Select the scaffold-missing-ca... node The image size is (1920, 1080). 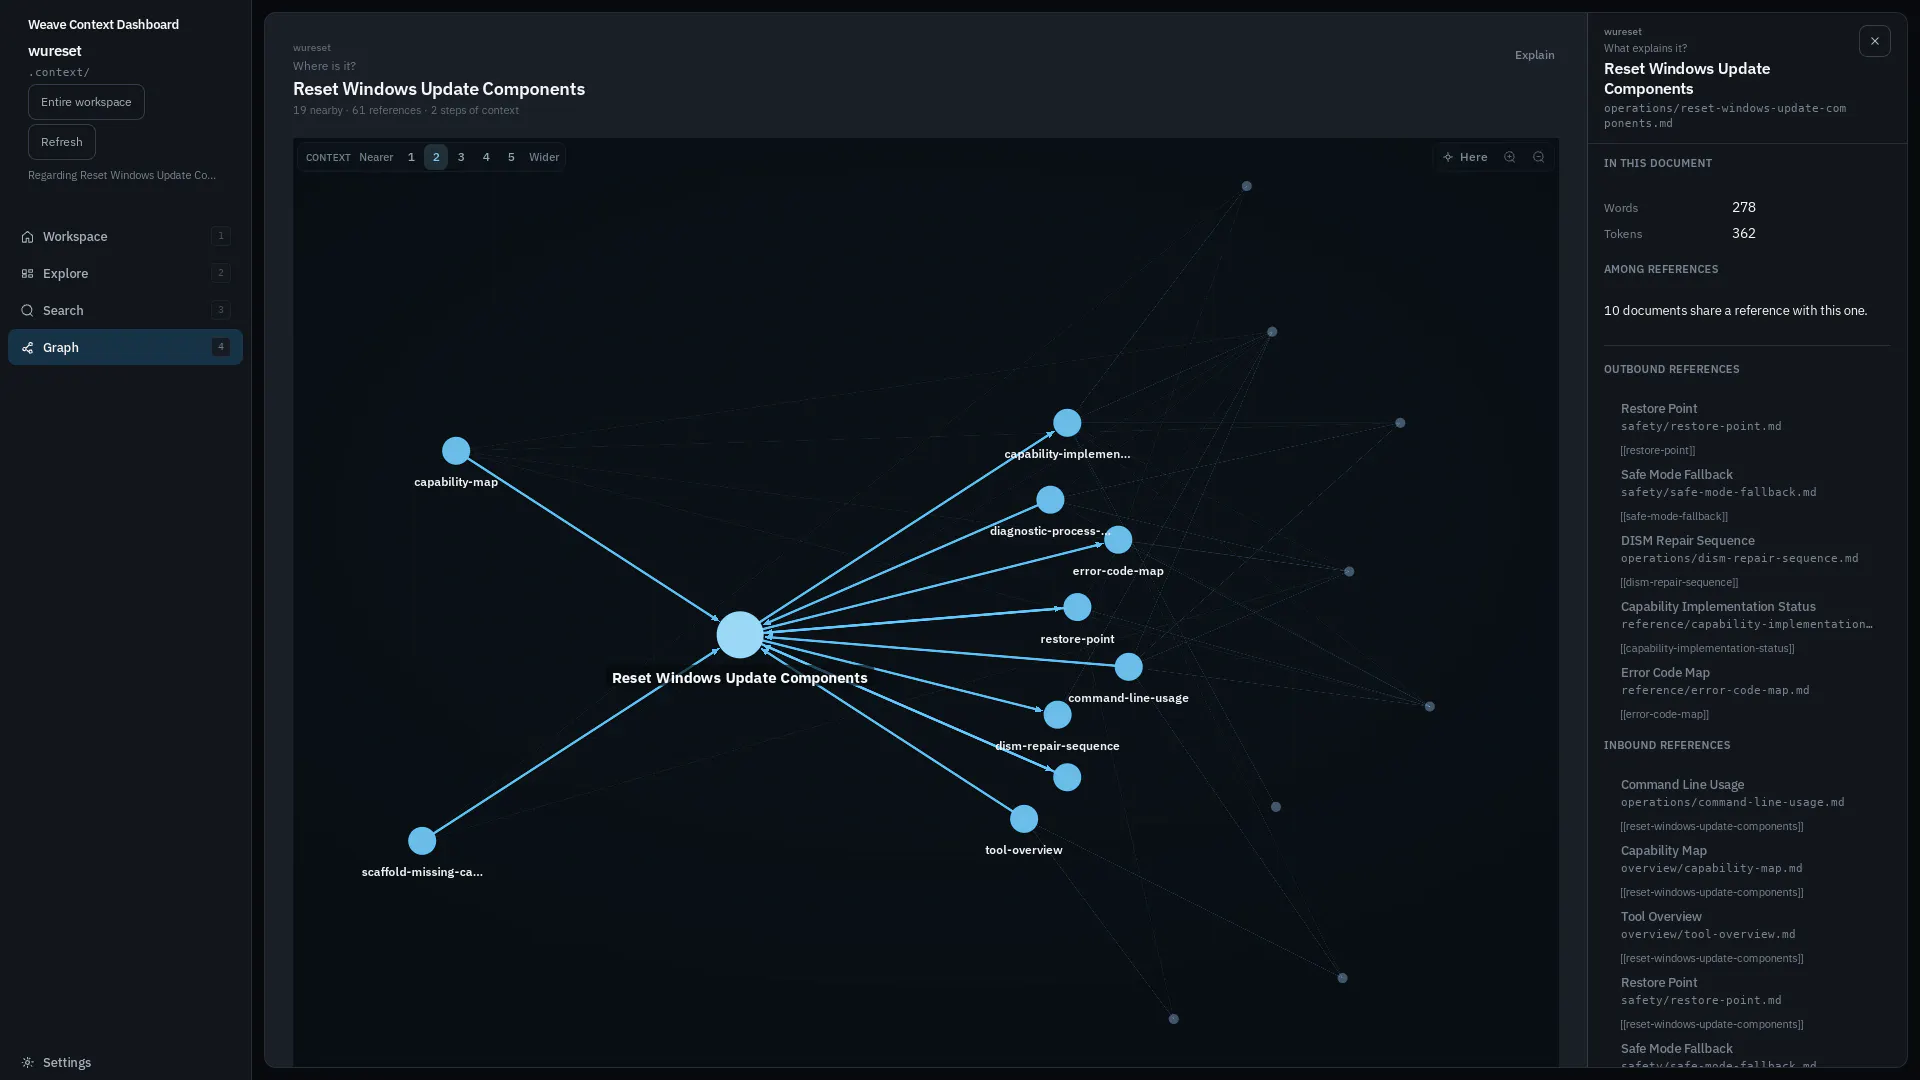coord(422,841)
